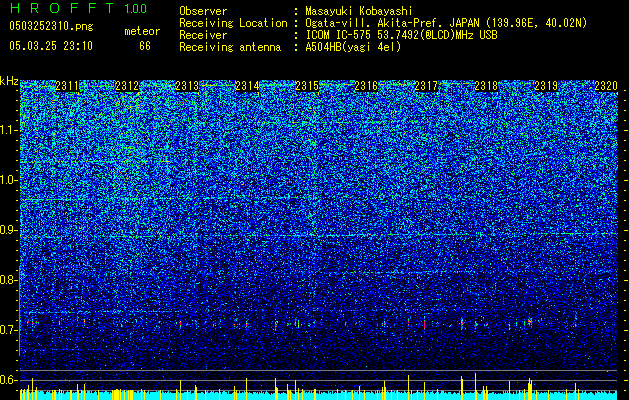Screen dimensions: 629x400
Task: Click the 2314 time marker
Action: tap(247, 86)
